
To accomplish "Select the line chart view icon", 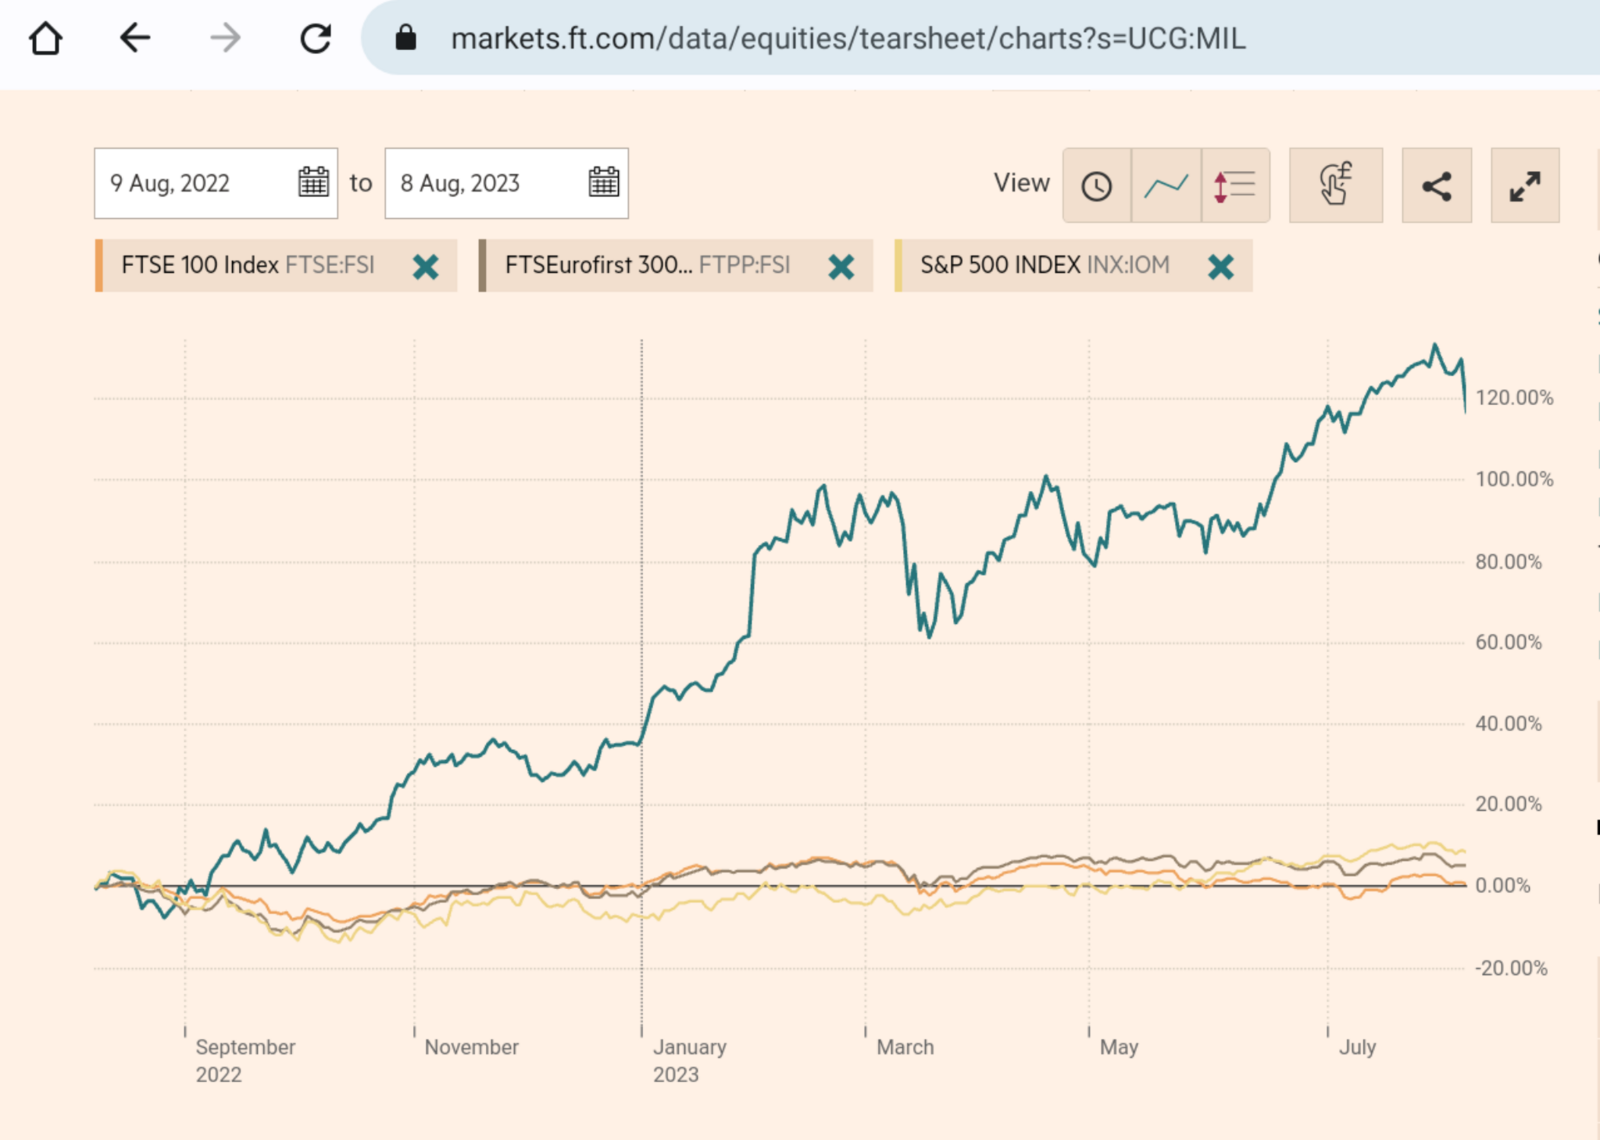I will (1166, 184).
